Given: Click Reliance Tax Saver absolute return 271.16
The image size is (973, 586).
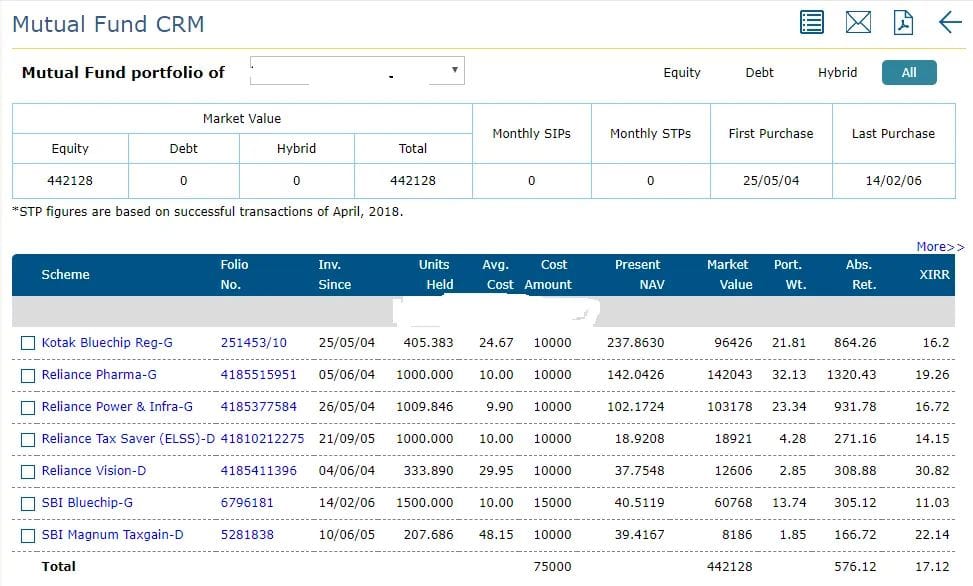Looking at the screenshot, I should 855,439.
